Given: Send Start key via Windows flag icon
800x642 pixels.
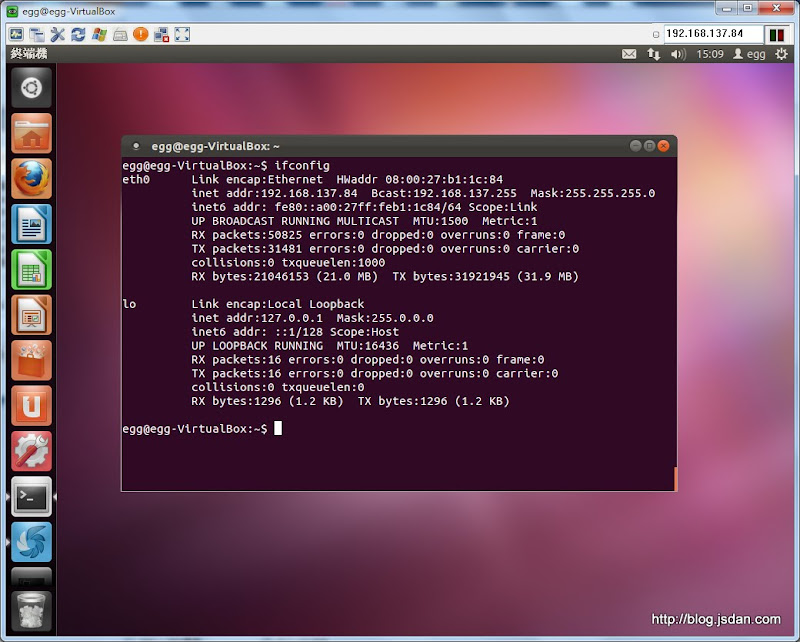Looking at the screenshot, I should coord(99,34).
